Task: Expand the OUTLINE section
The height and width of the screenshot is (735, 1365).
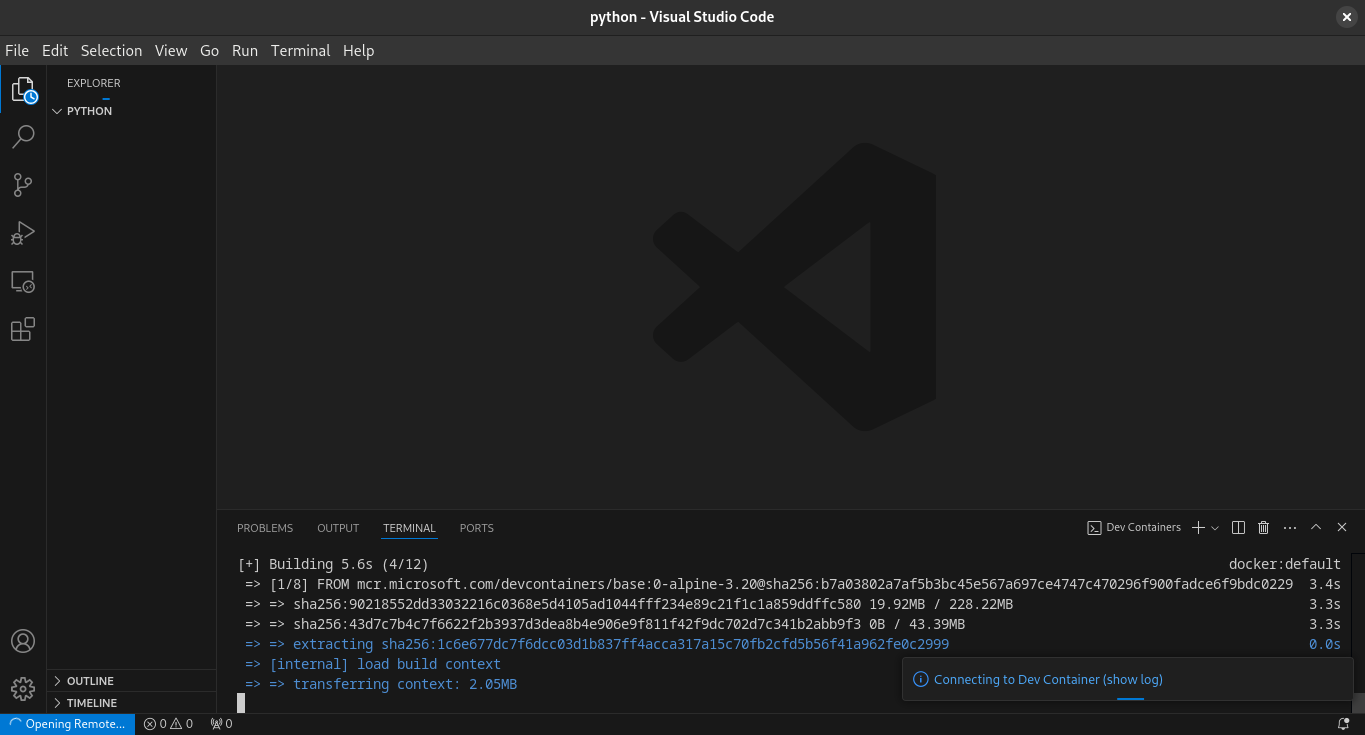Action: [x=90, y=681]
